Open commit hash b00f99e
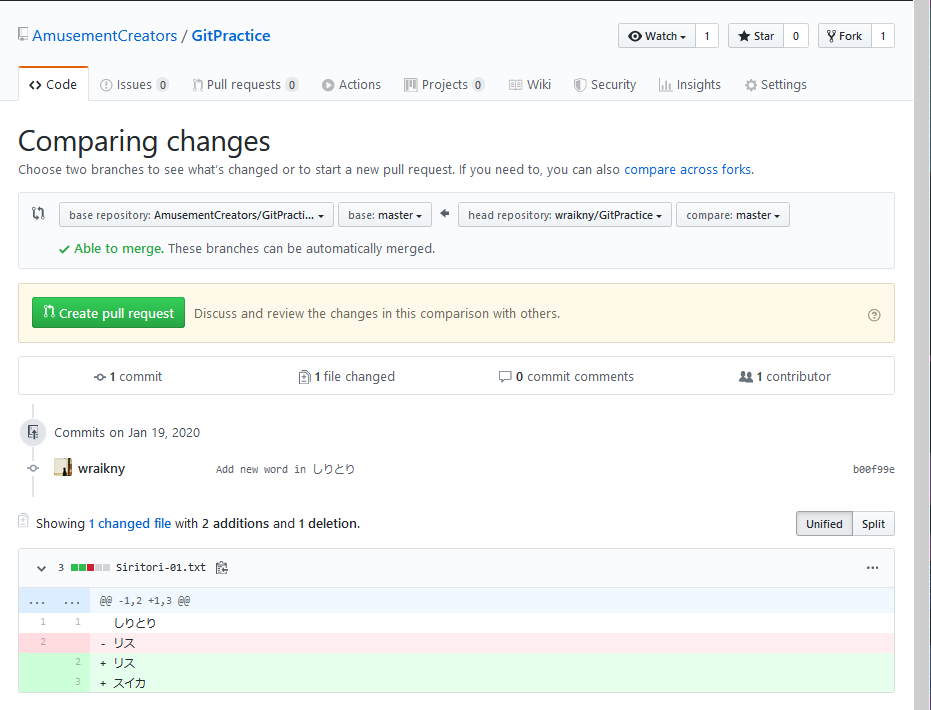This screenshot has height=710, width=931. coord(873,470)
